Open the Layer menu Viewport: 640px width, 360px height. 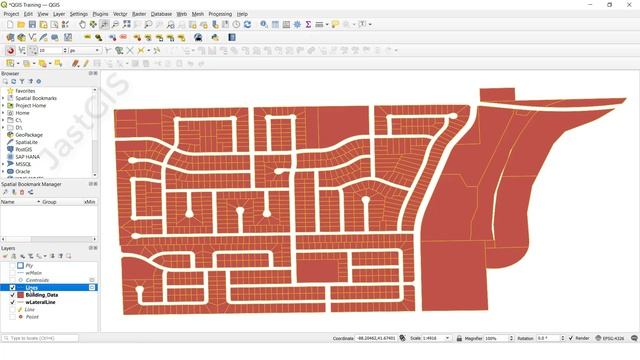tap(59, 14)
